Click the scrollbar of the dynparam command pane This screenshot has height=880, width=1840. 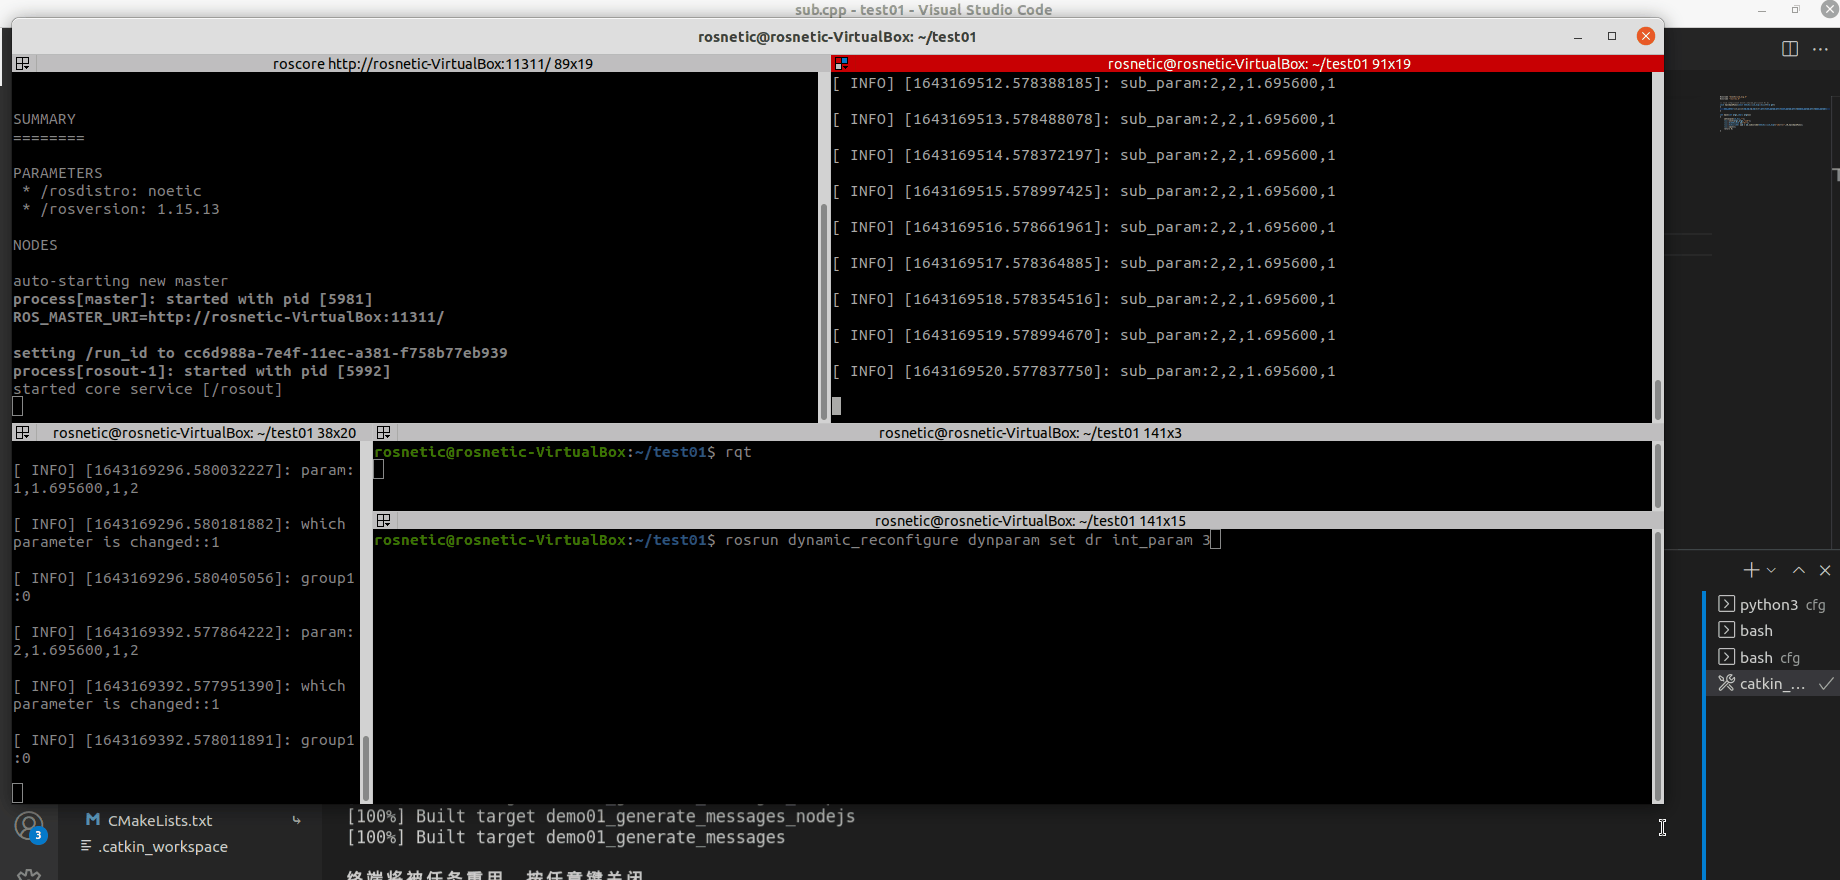point(1657,666)
